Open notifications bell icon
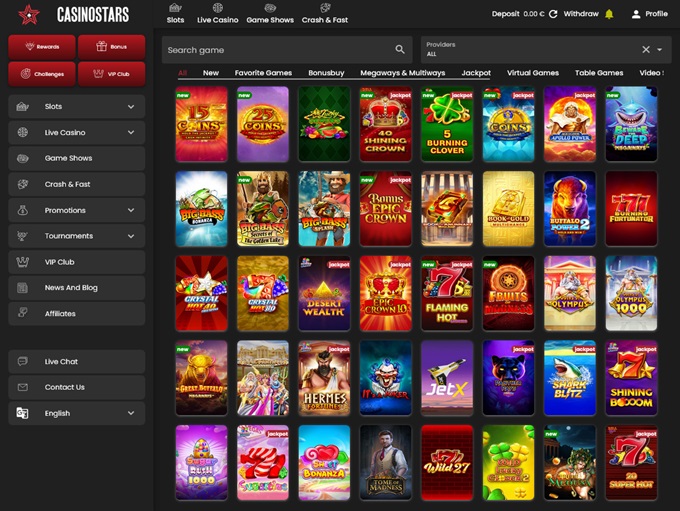680x511 pixels. click(609, 14)
